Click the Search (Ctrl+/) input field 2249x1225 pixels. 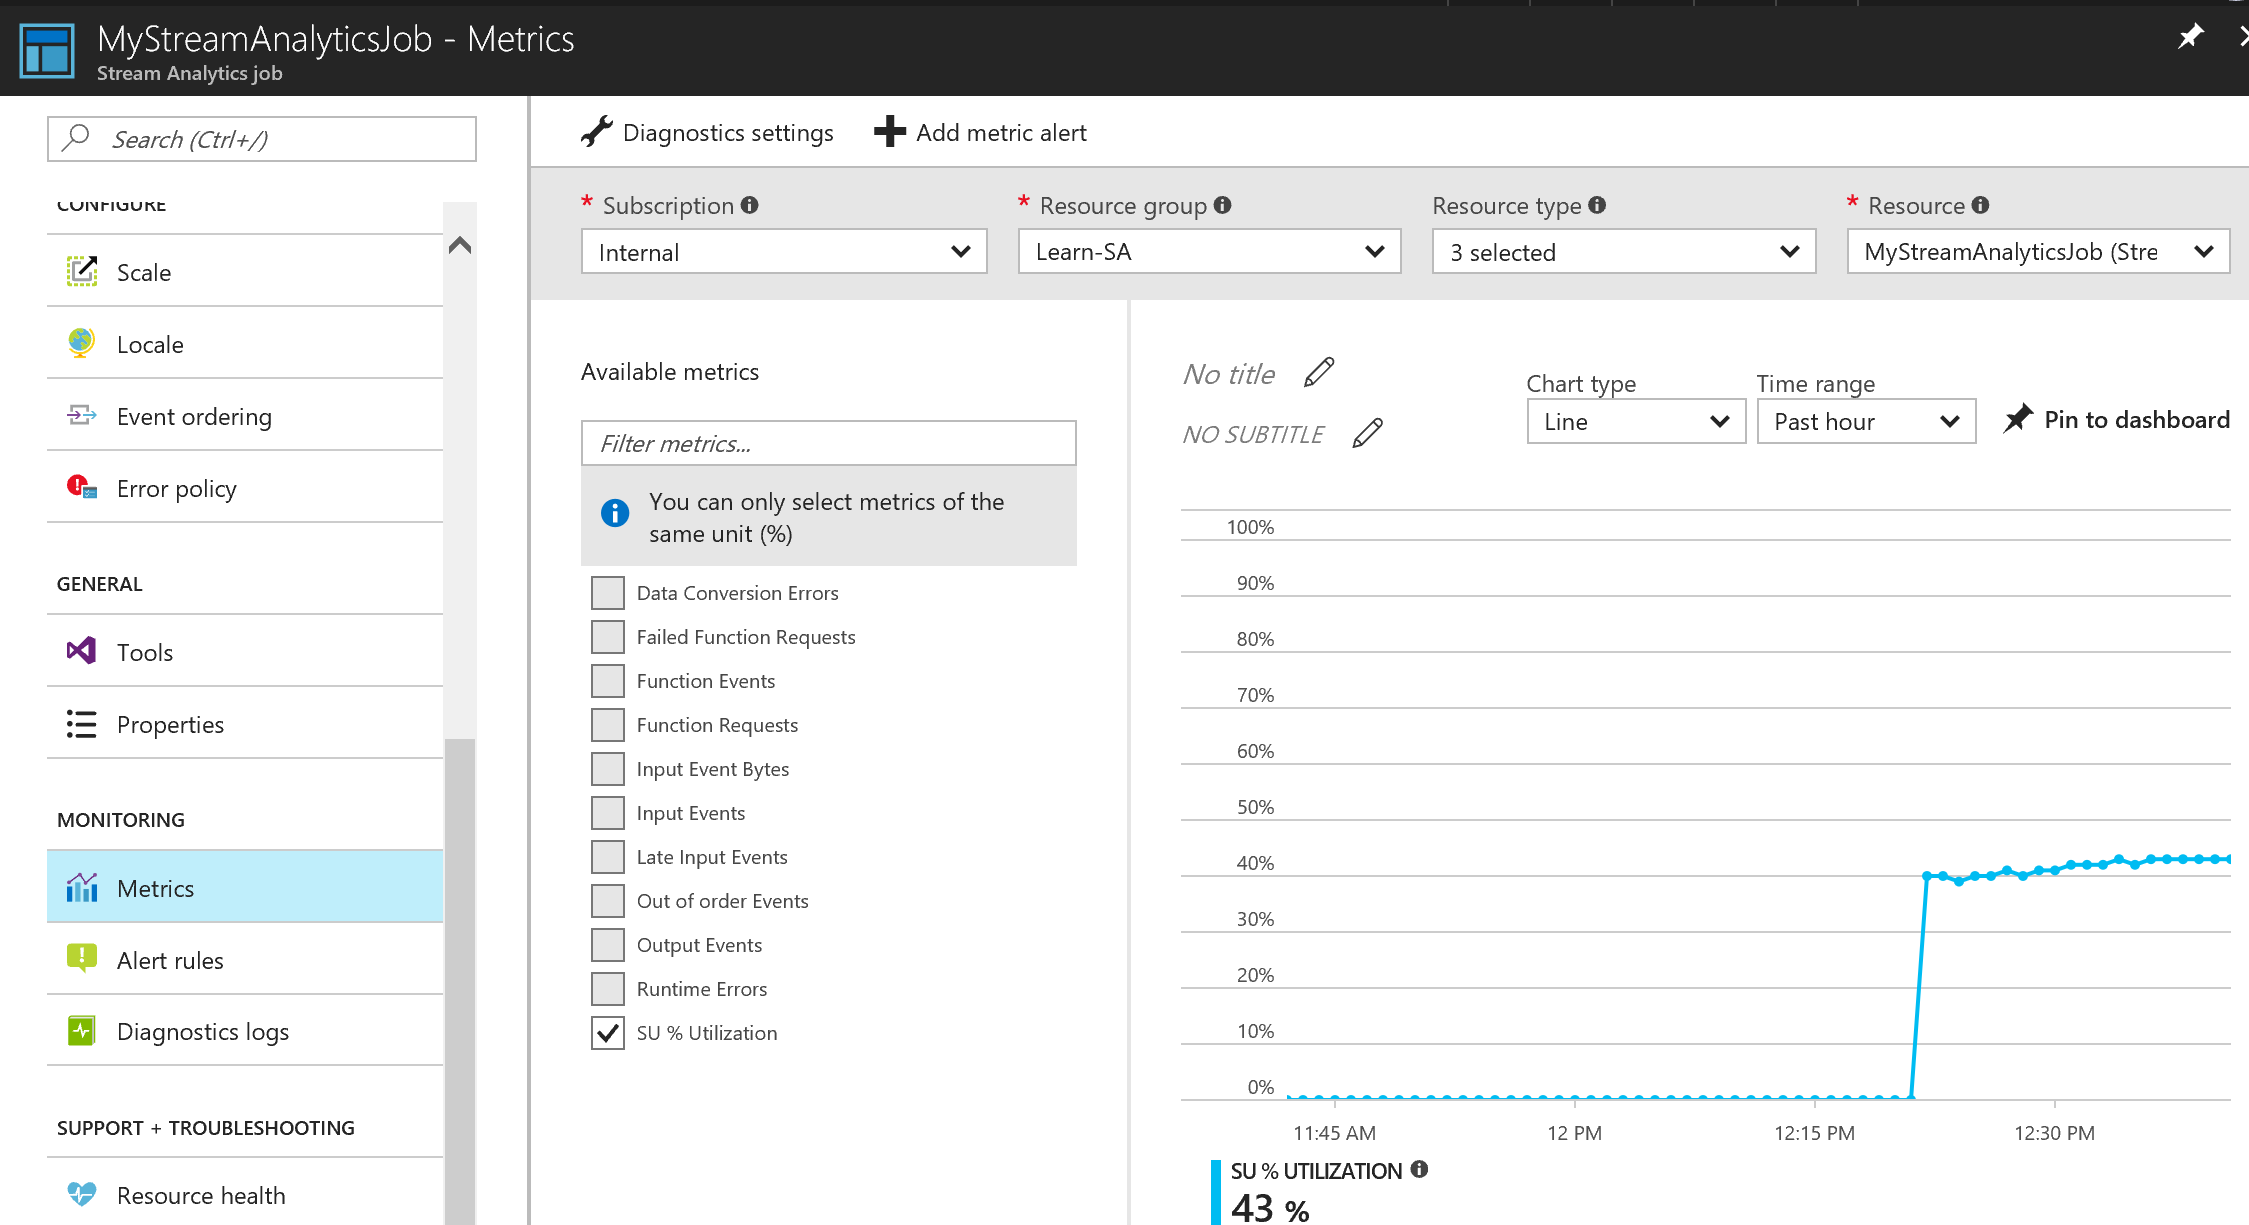pos(262,138)
